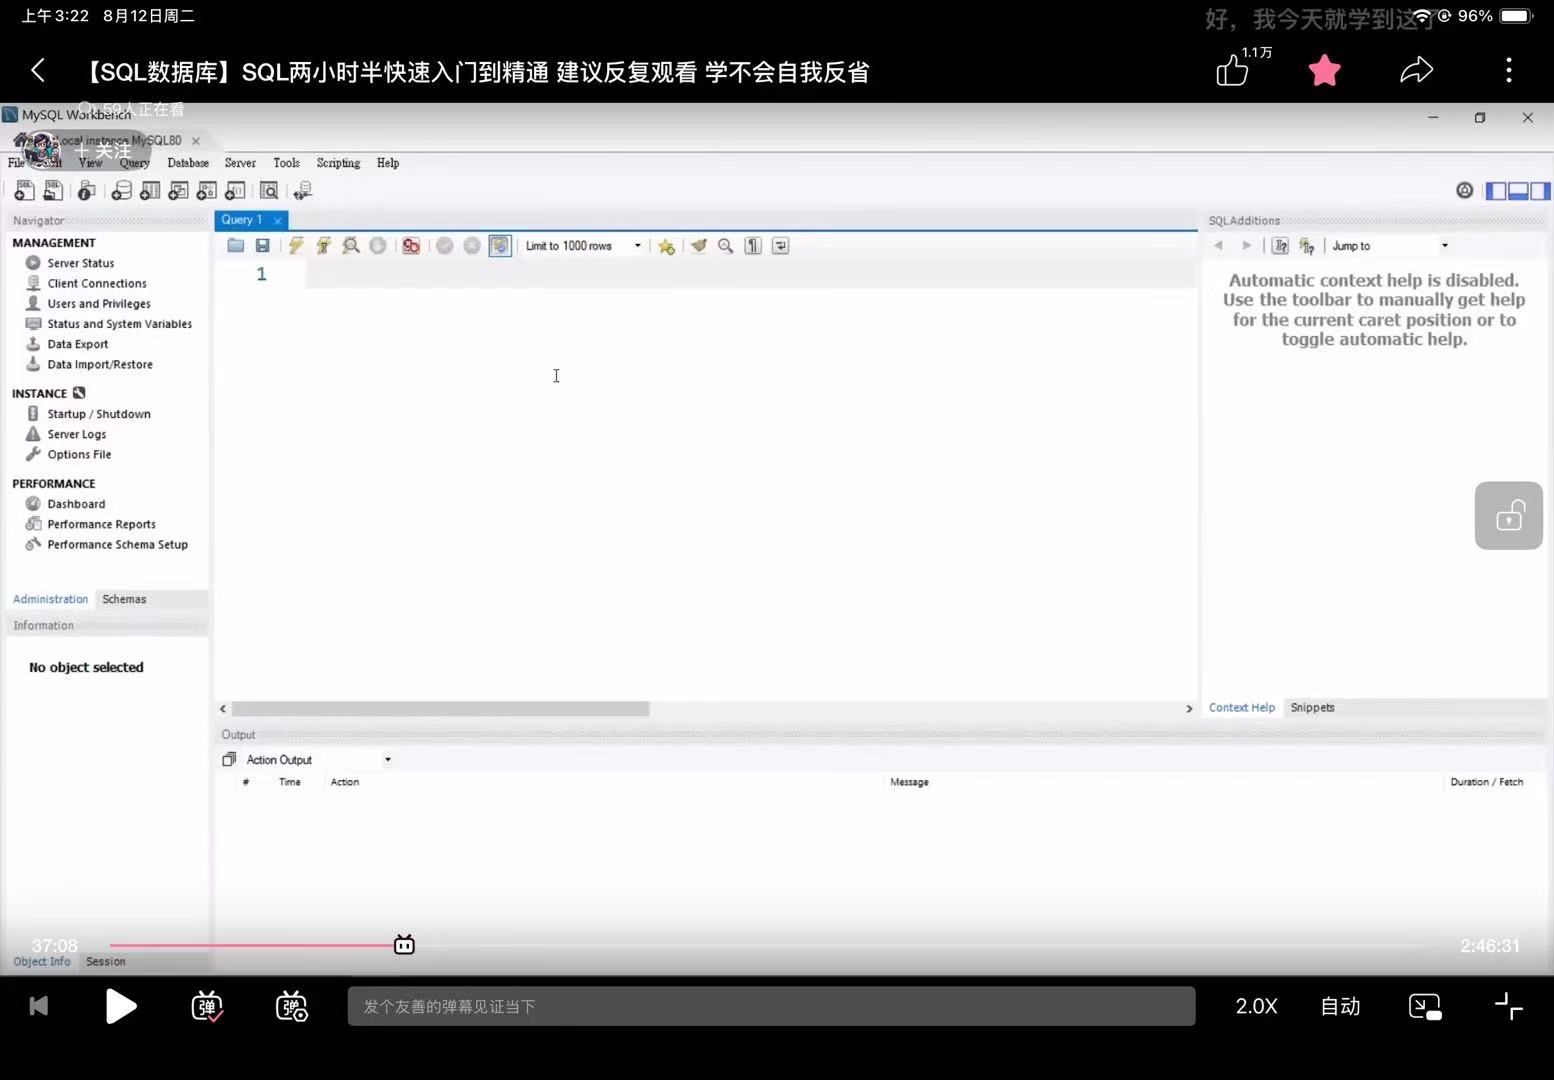Run EXPLAIN with magnifier-lightning icon
Viewport: 1554px width, 1080px height.
tap(351, 246)
